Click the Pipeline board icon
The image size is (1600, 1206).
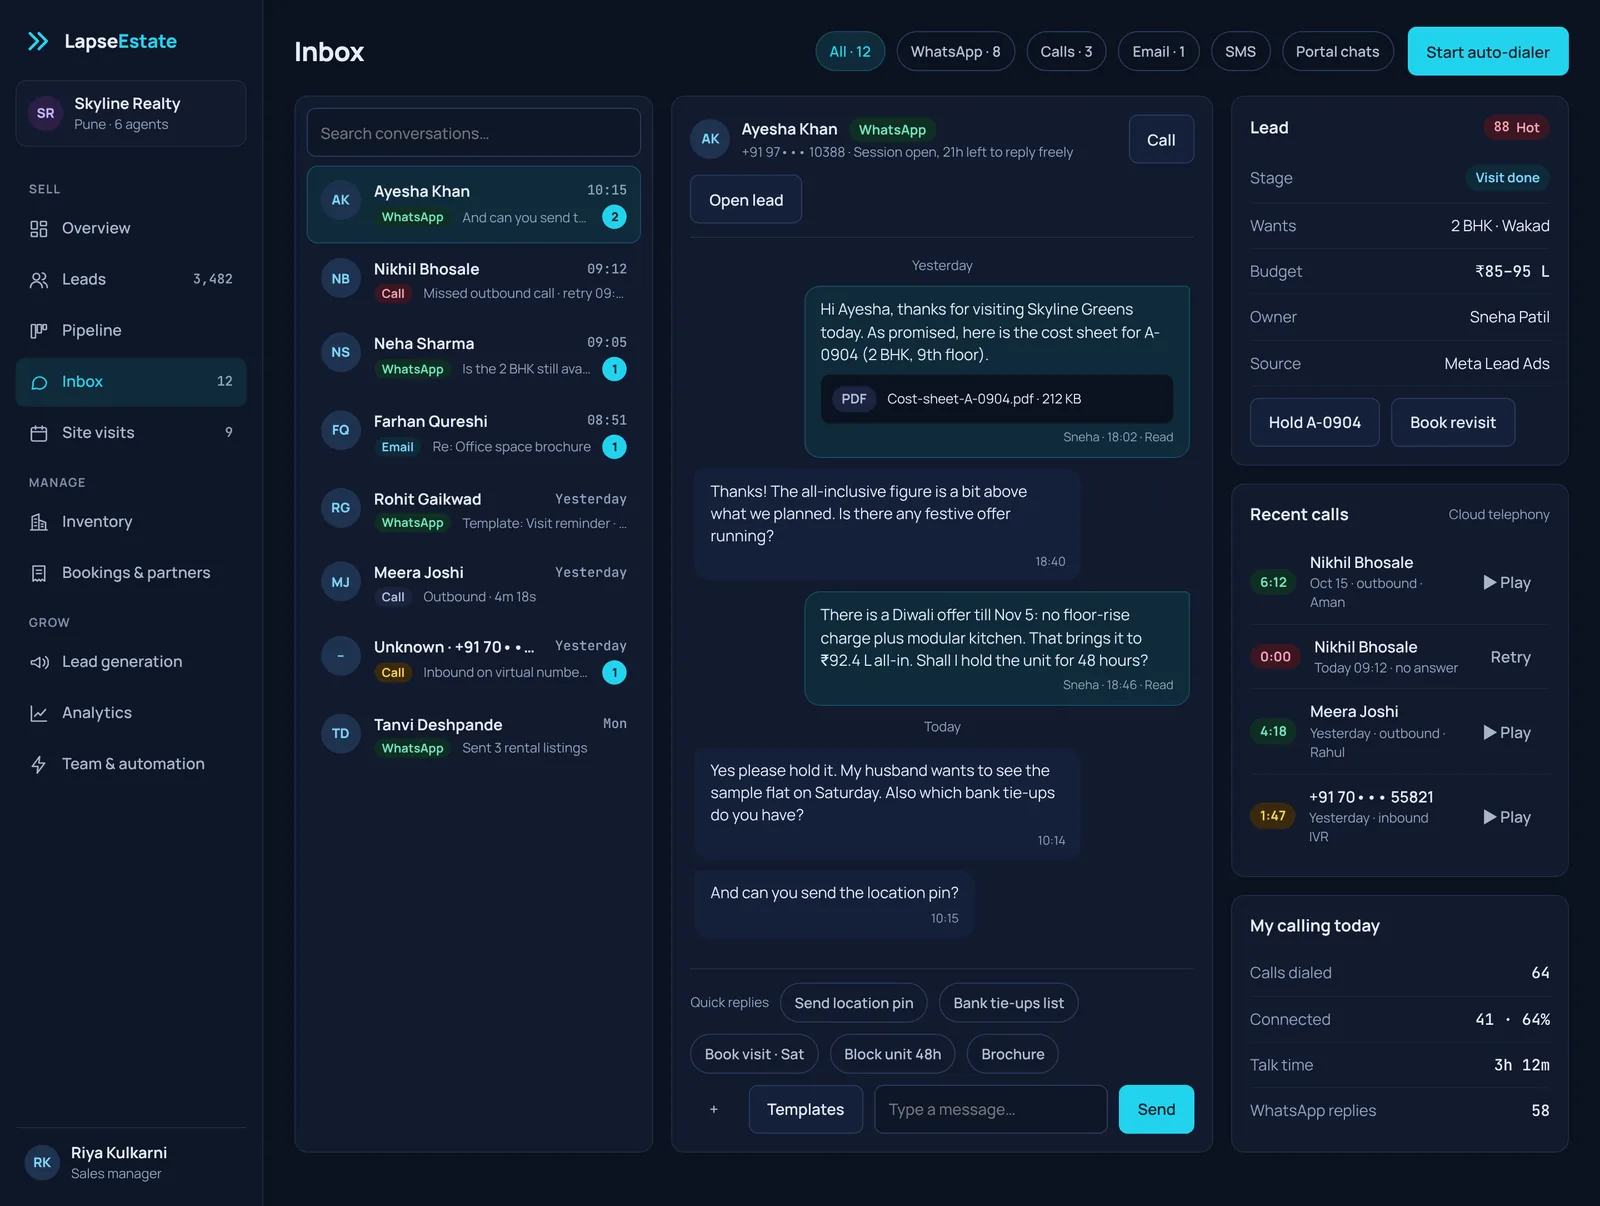(39, 331)
